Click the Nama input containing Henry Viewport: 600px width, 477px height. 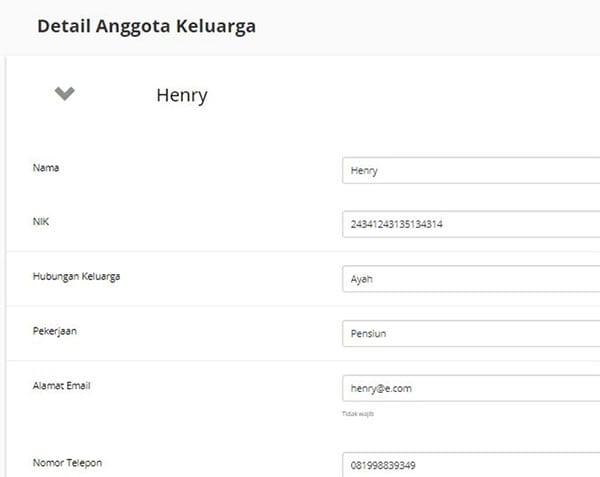point(470,171)
